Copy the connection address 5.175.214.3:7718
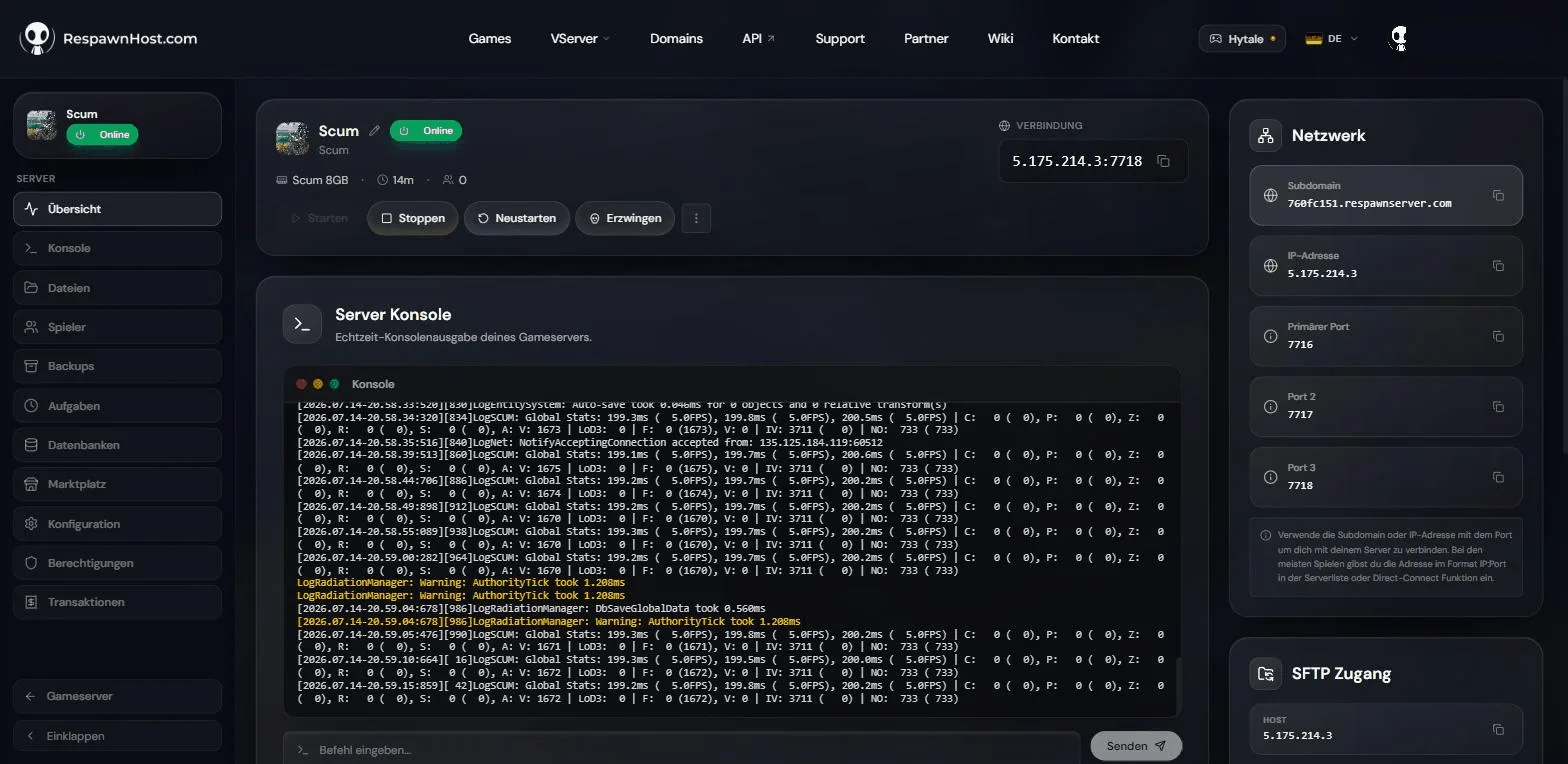The width and height of the screenshot is (1568, 764). [1163, 161]
